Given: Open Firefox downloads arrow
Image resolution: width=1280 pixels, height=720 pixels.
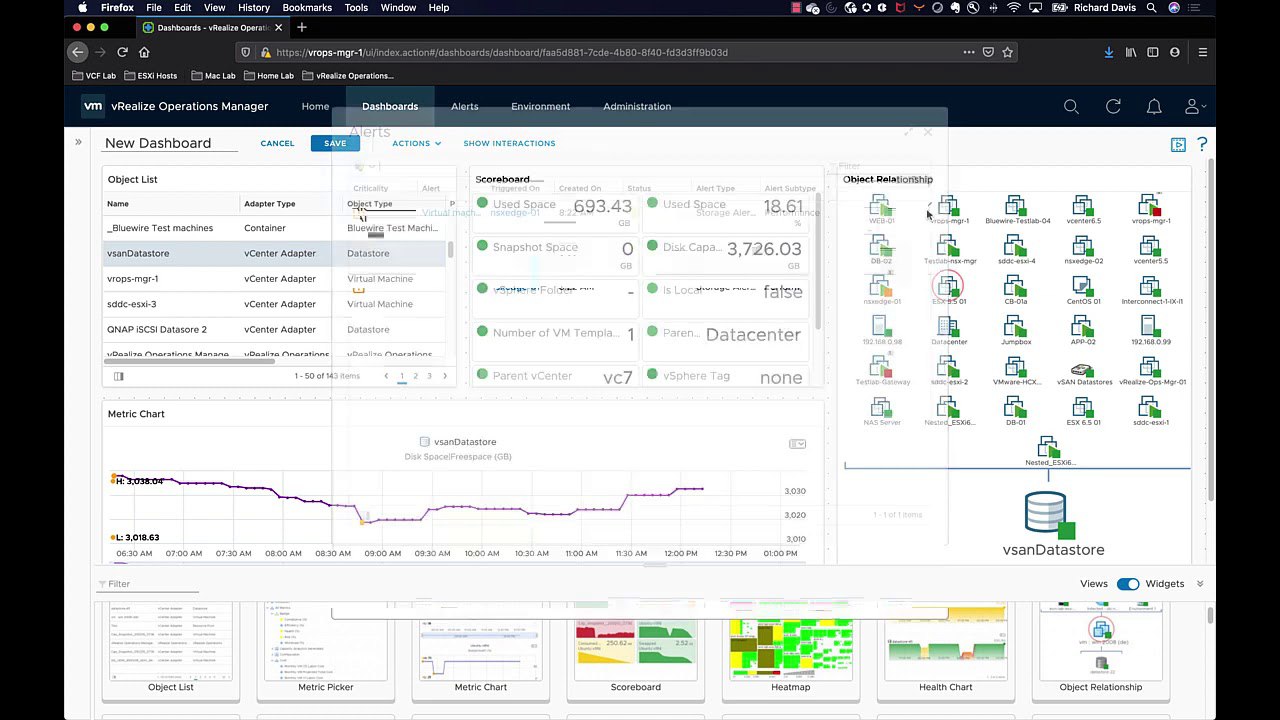Looking at the screenshot, I should coord(1108,52).
